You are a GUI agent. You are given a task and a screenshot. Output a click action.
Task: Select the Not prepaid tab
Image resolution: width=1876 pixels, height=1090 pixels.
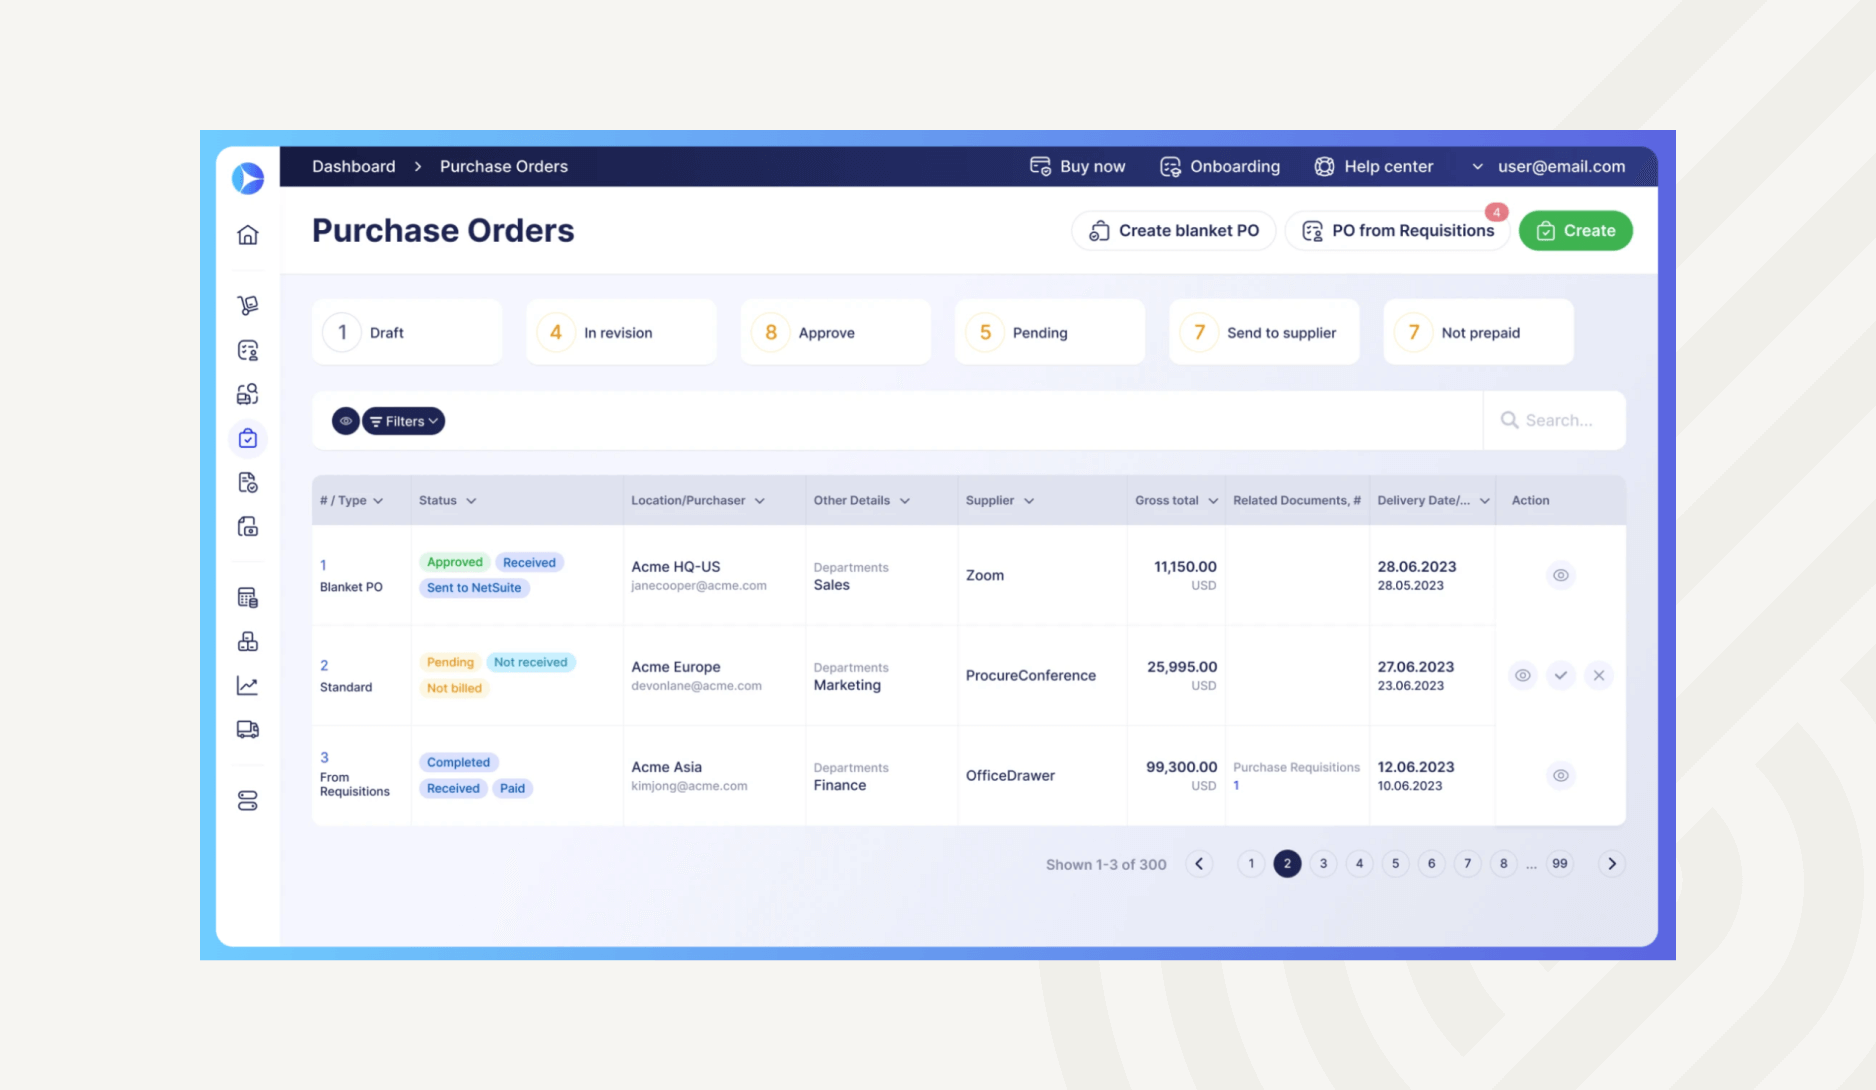click(1478, 332)
